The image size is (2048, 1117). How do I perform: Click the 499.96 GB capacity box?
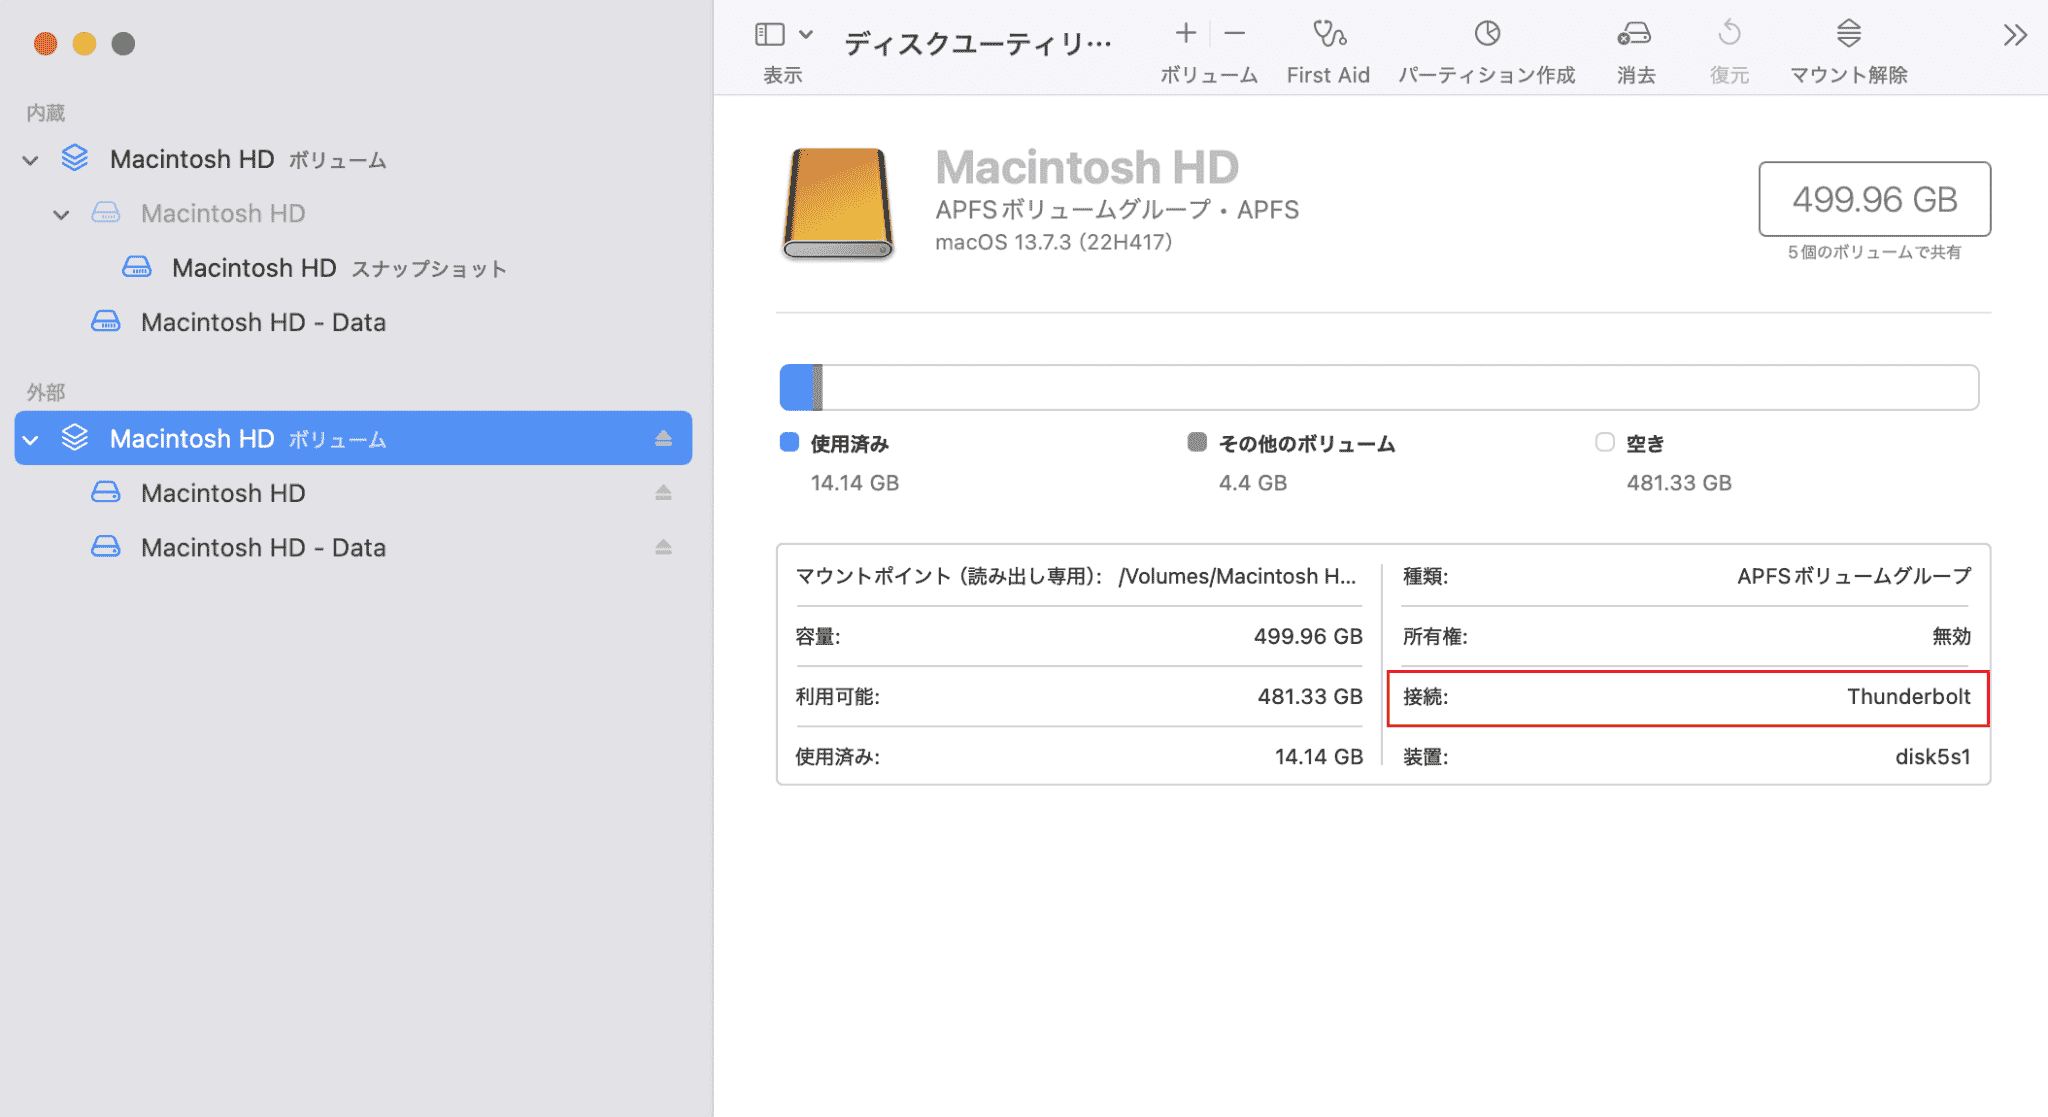click(x=1874, y=199)
